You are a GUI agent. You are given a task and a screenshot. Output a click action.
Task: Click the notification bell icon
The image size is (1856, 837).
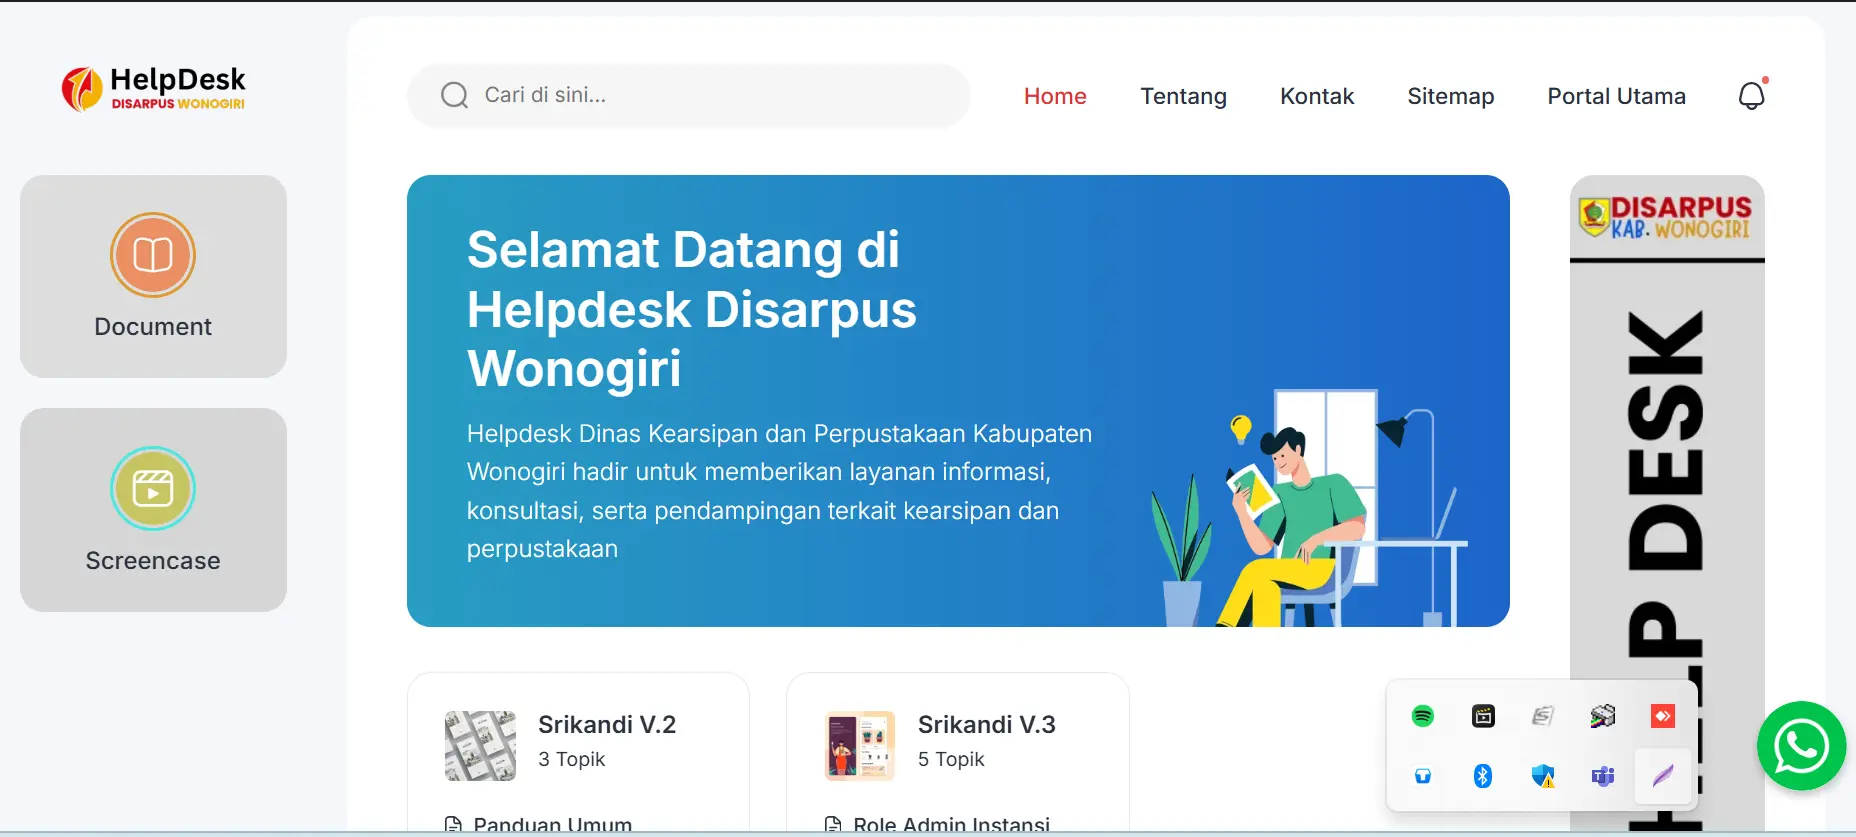click(x=1751, y=96)
